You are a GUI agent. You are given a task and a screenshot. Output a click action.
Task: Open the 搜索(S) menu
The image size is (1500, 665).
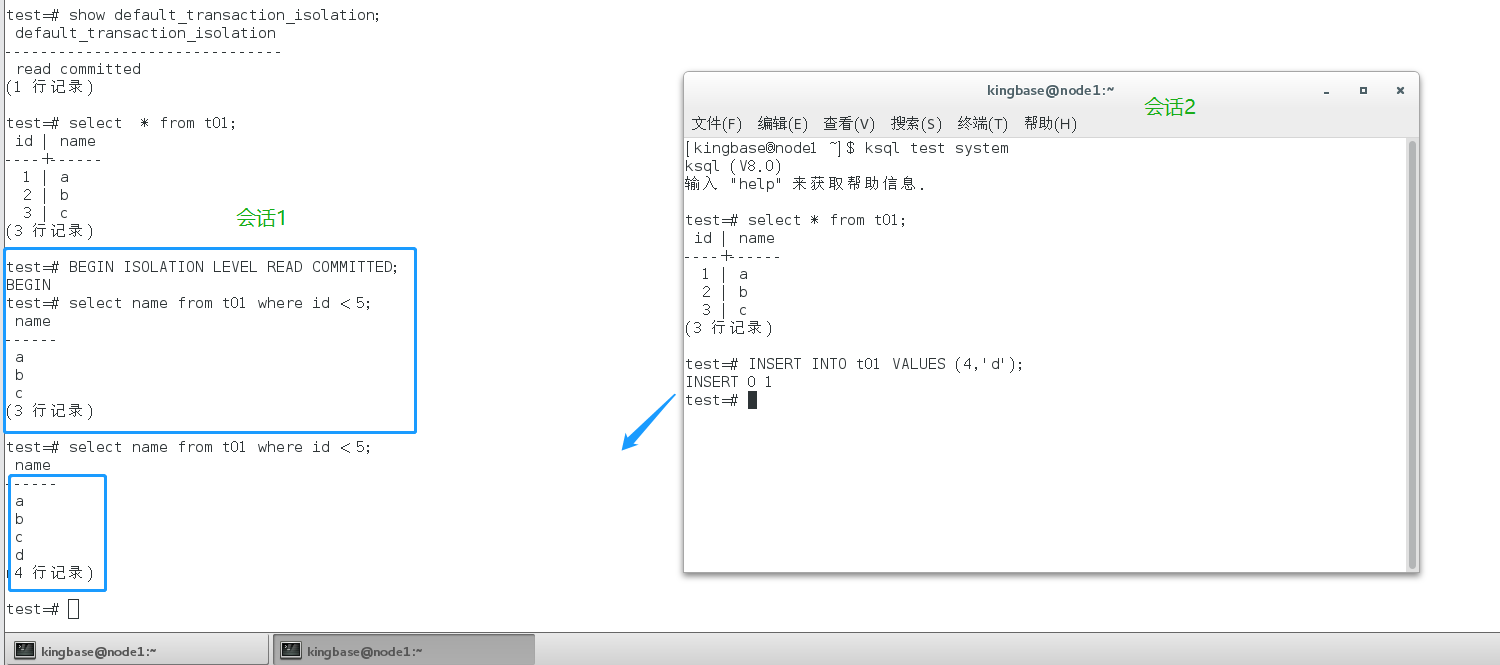(916, 124)
